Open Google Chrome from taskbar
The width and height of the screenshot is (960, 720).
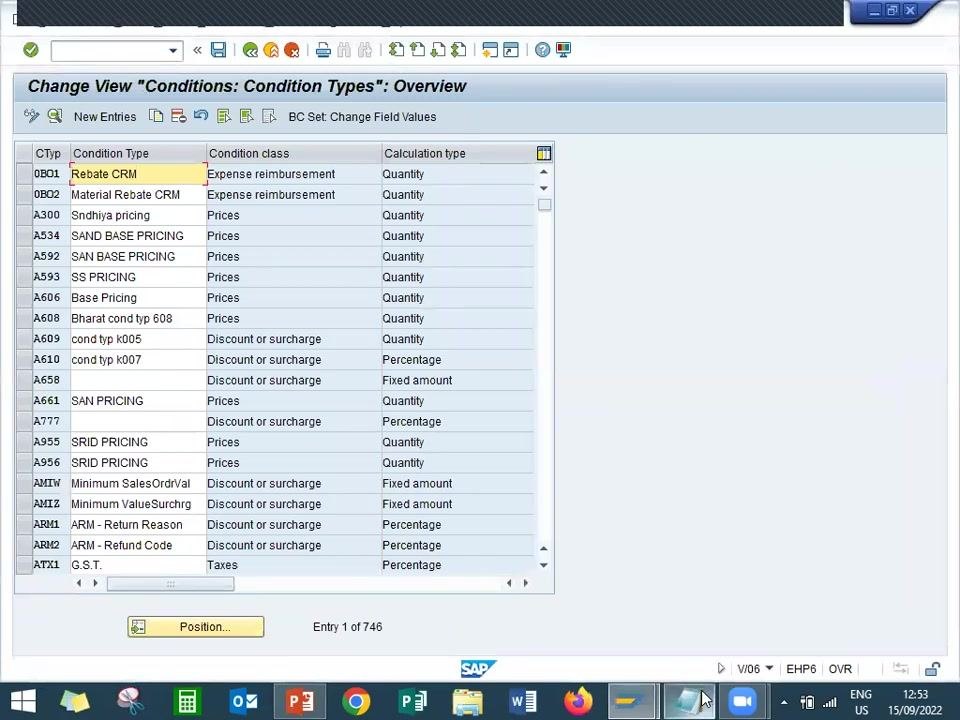coord(356,702)
